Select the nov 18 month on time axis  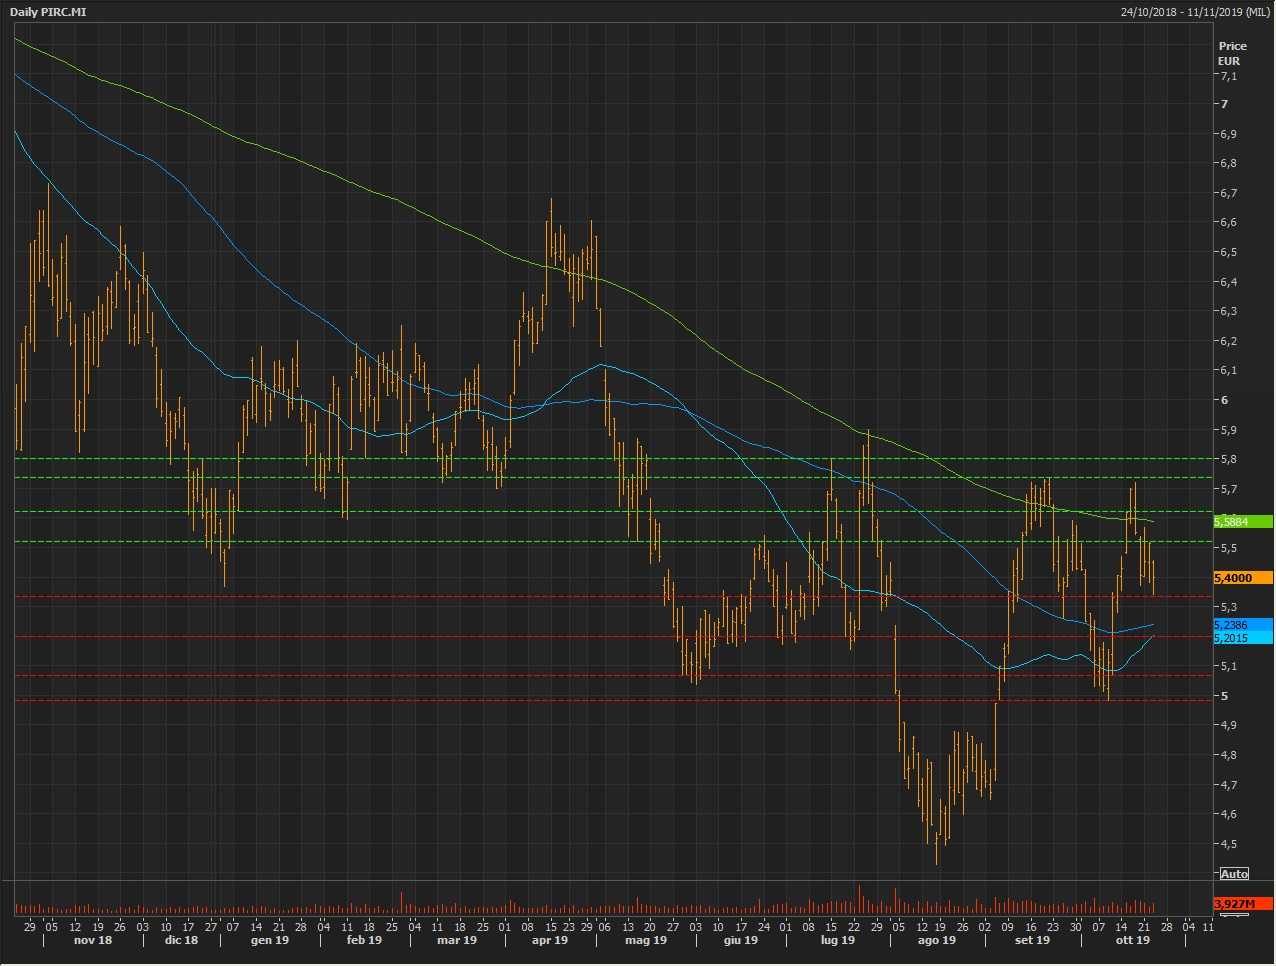(93, 940)
